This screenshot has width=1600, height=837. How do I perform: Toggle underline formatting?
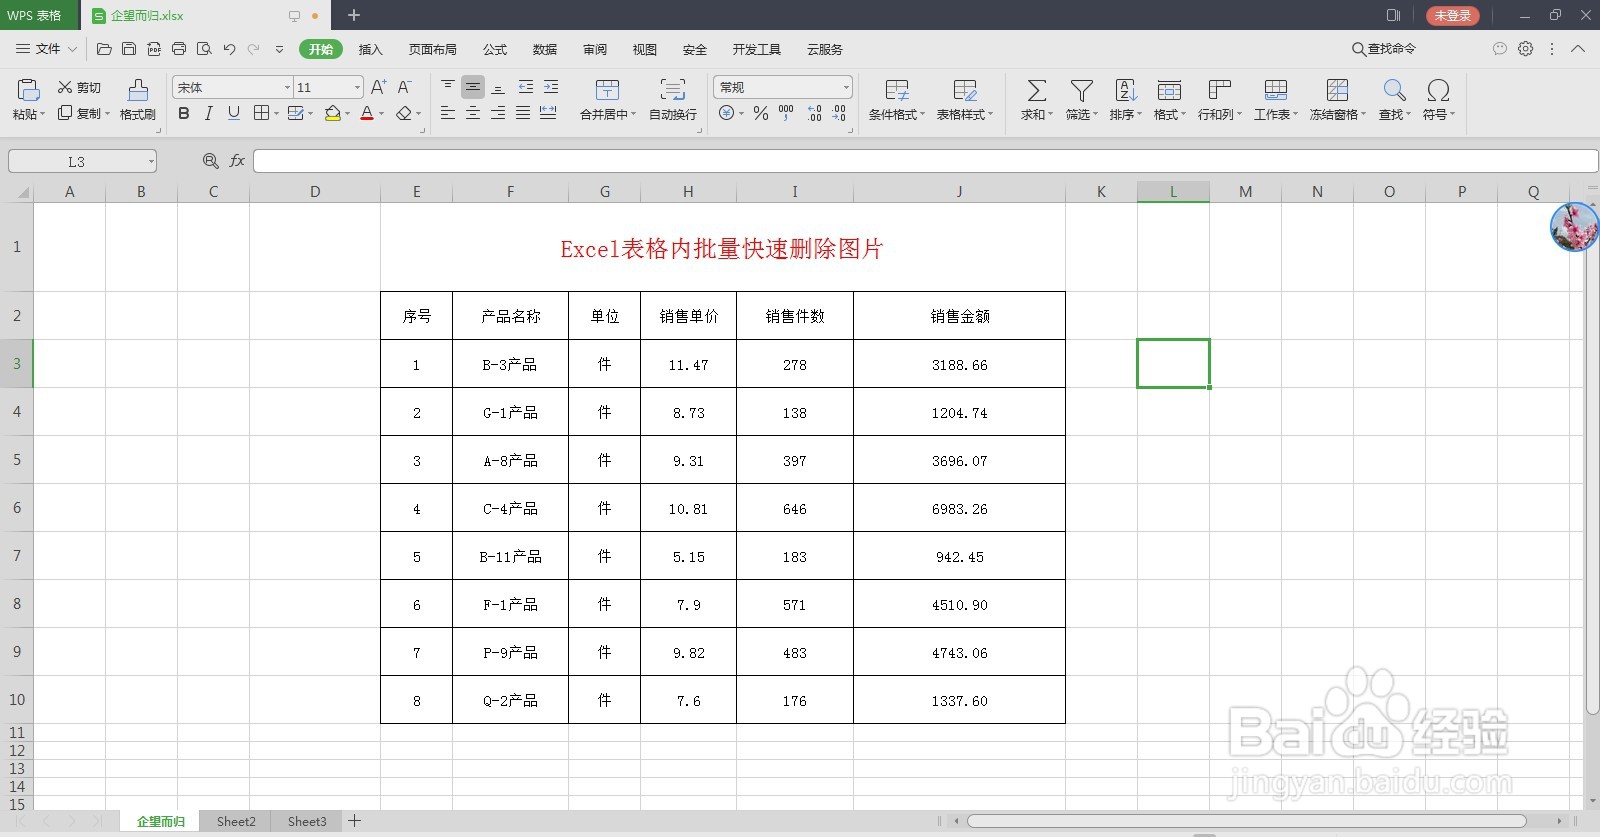pos(233,113)
